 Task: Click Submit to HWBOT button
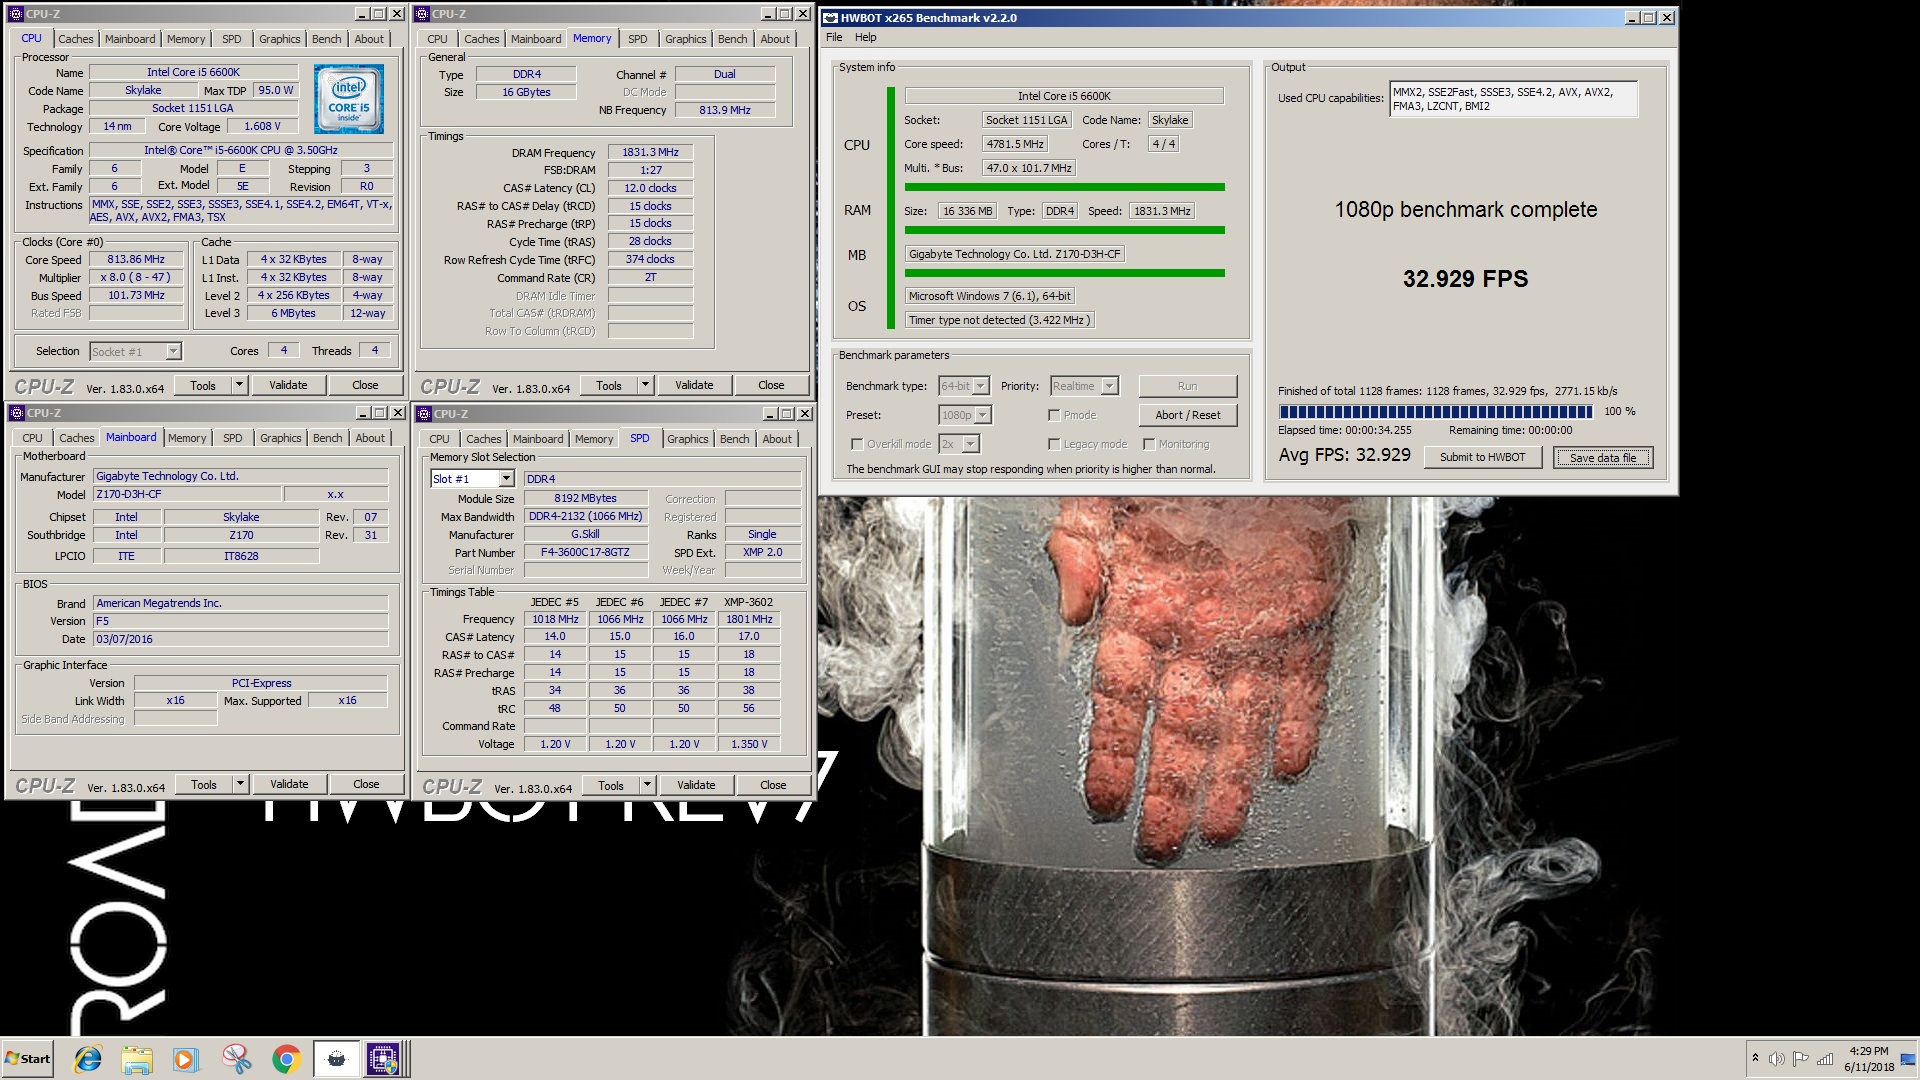(1483, 457)
